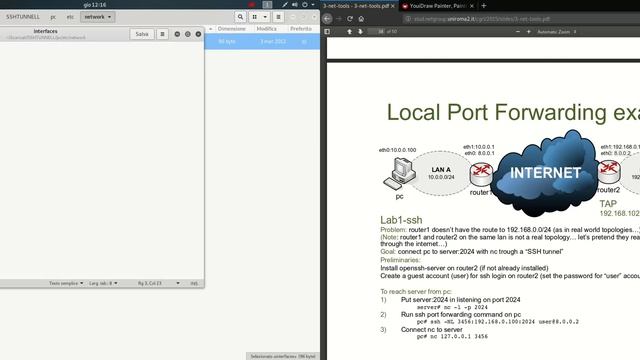Maximize the interfaces editor window
Screen dimensions: 640x360
click(188, 34)
